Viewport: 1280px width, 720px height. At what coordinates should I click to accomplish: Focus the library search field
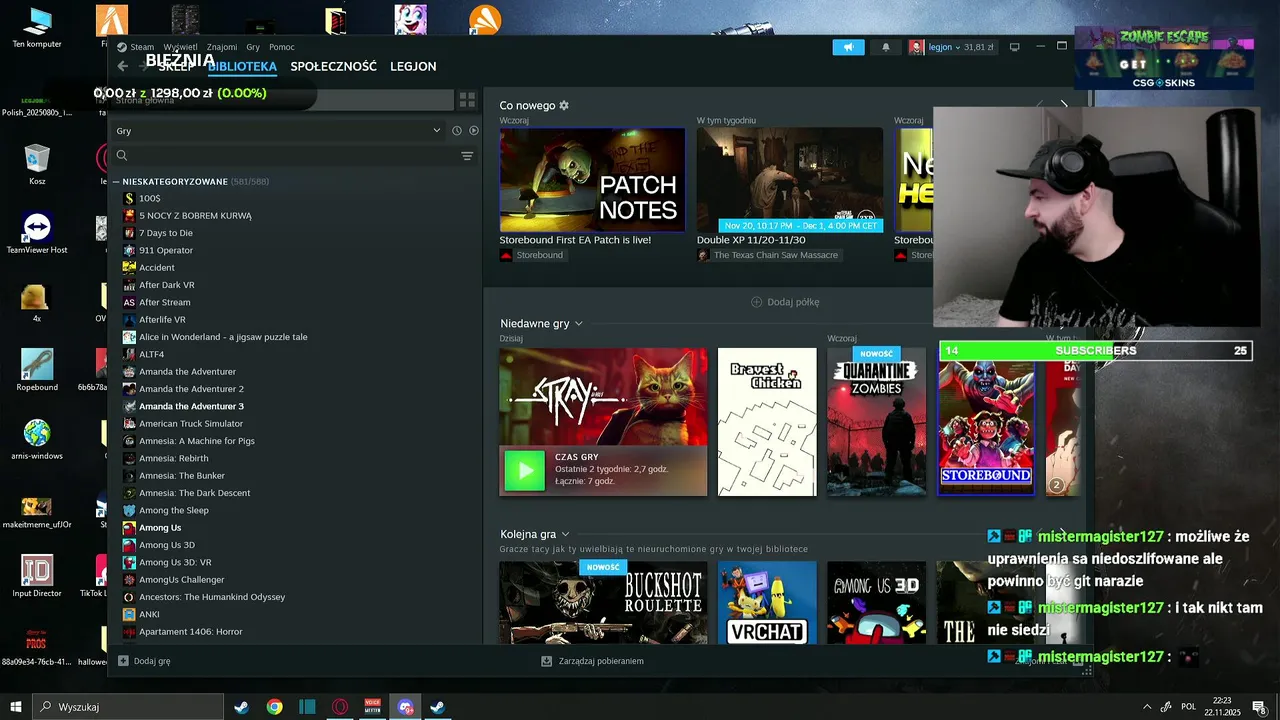(284, 156)
